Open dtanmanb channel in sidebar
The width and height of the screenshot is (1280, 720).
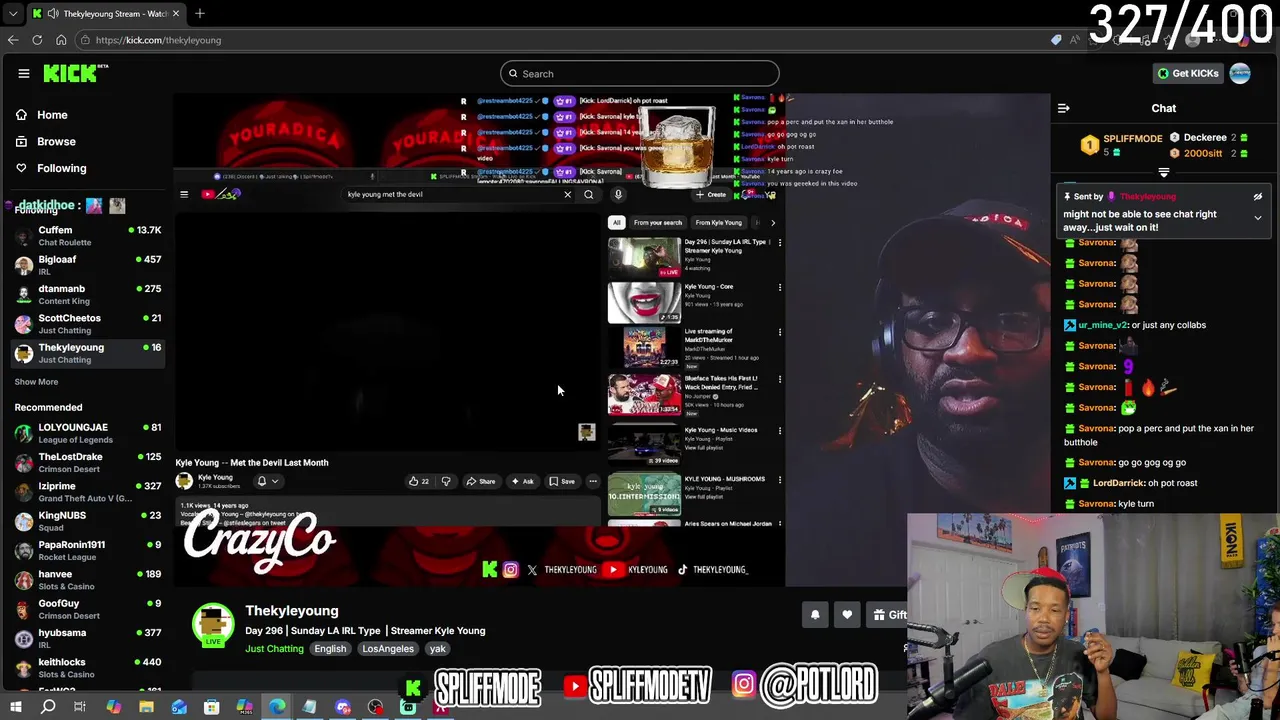coord(87,294)
